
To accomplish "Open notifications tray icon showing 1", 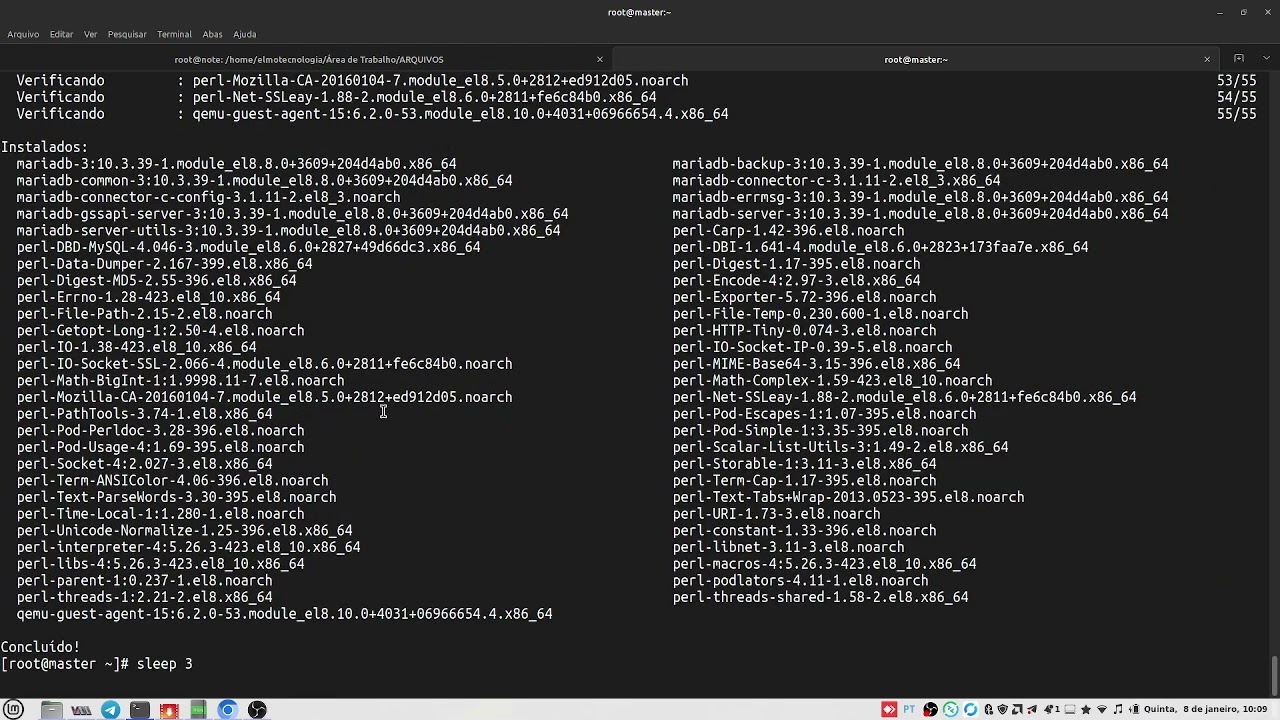I will (1052, 709).
